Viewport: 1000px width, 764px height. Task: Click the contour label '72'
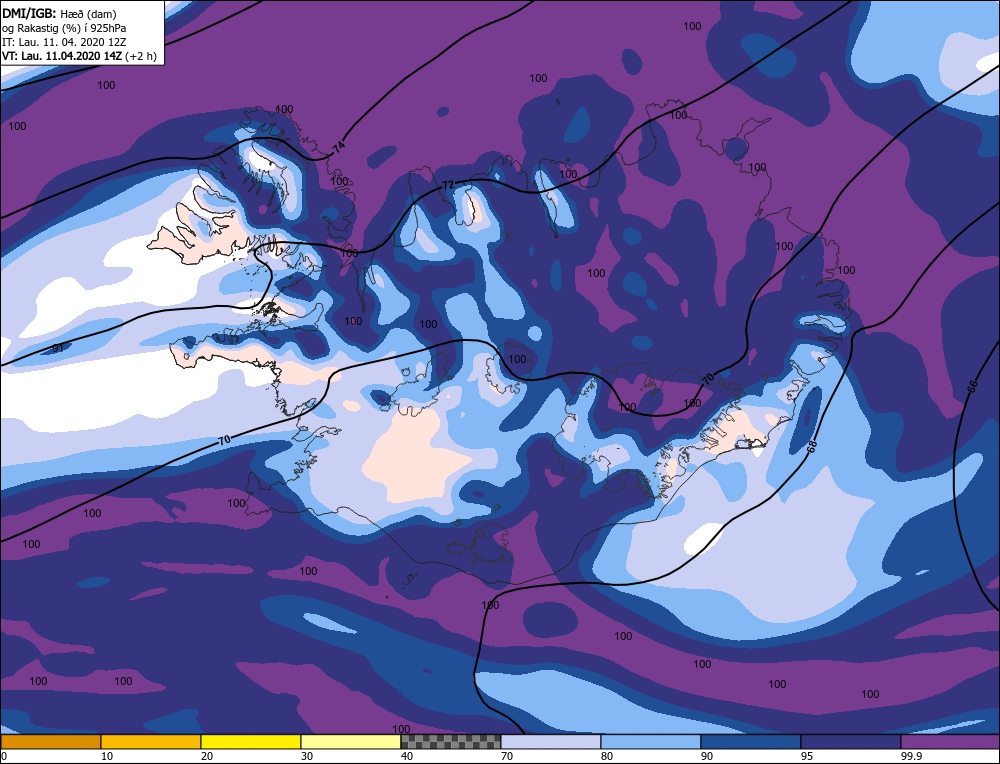[x=448, y=185]
